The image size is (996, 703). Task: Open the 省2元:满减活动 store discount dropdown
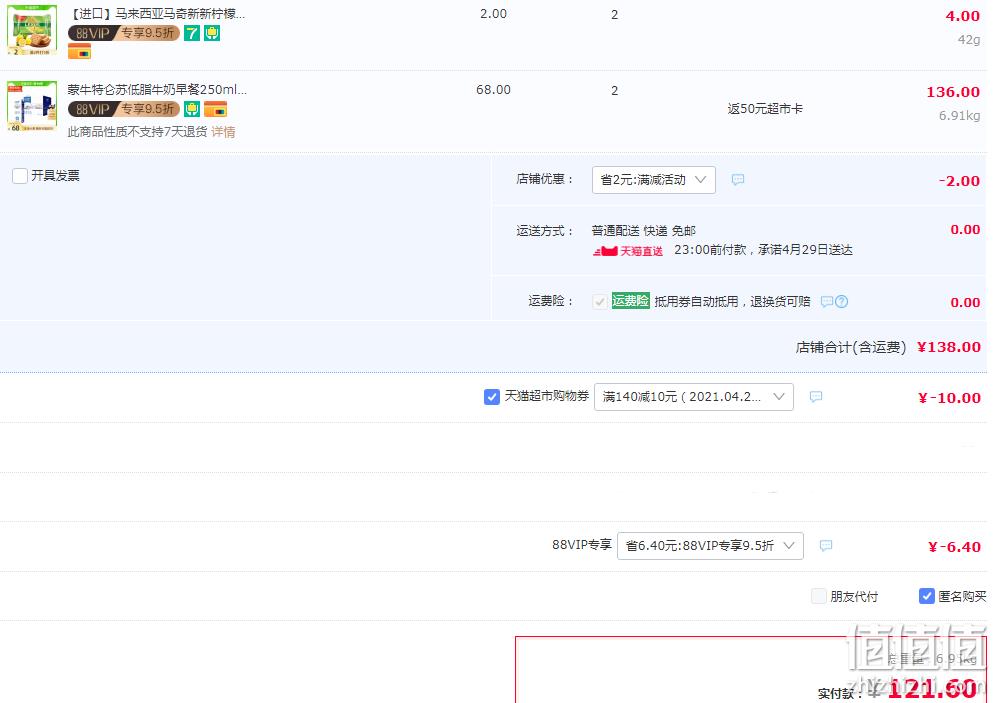(x=654, y=180)
